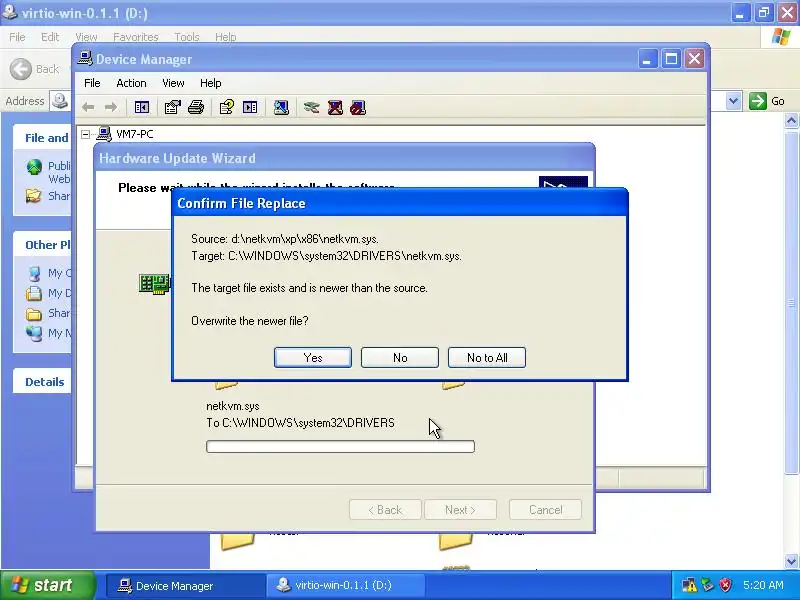The height and width of the screenshot is (600, 800).
Task: Click Explorer scrollbar down arrow
Action: [x=791, y=561]
